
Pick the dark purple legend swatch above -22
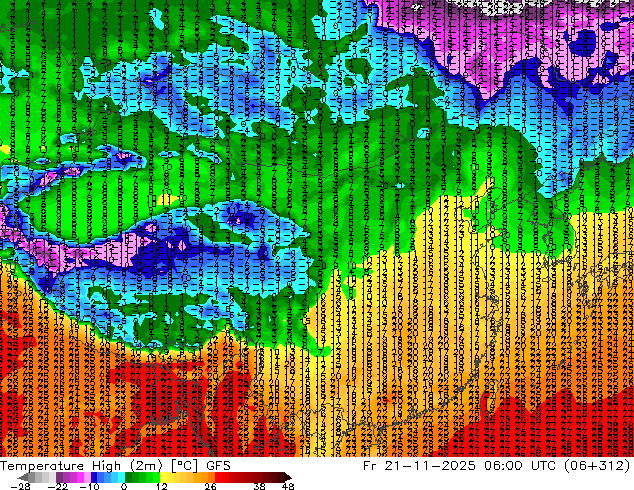(59, 477)
